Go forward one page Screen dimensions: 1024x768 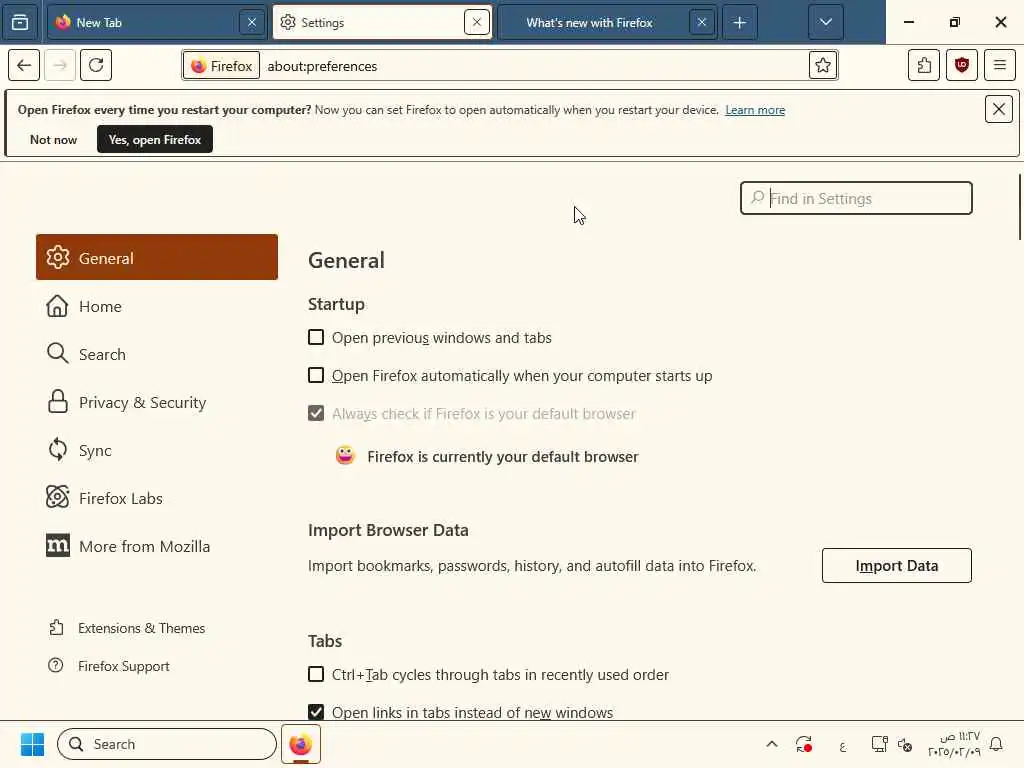click(60, 65)
